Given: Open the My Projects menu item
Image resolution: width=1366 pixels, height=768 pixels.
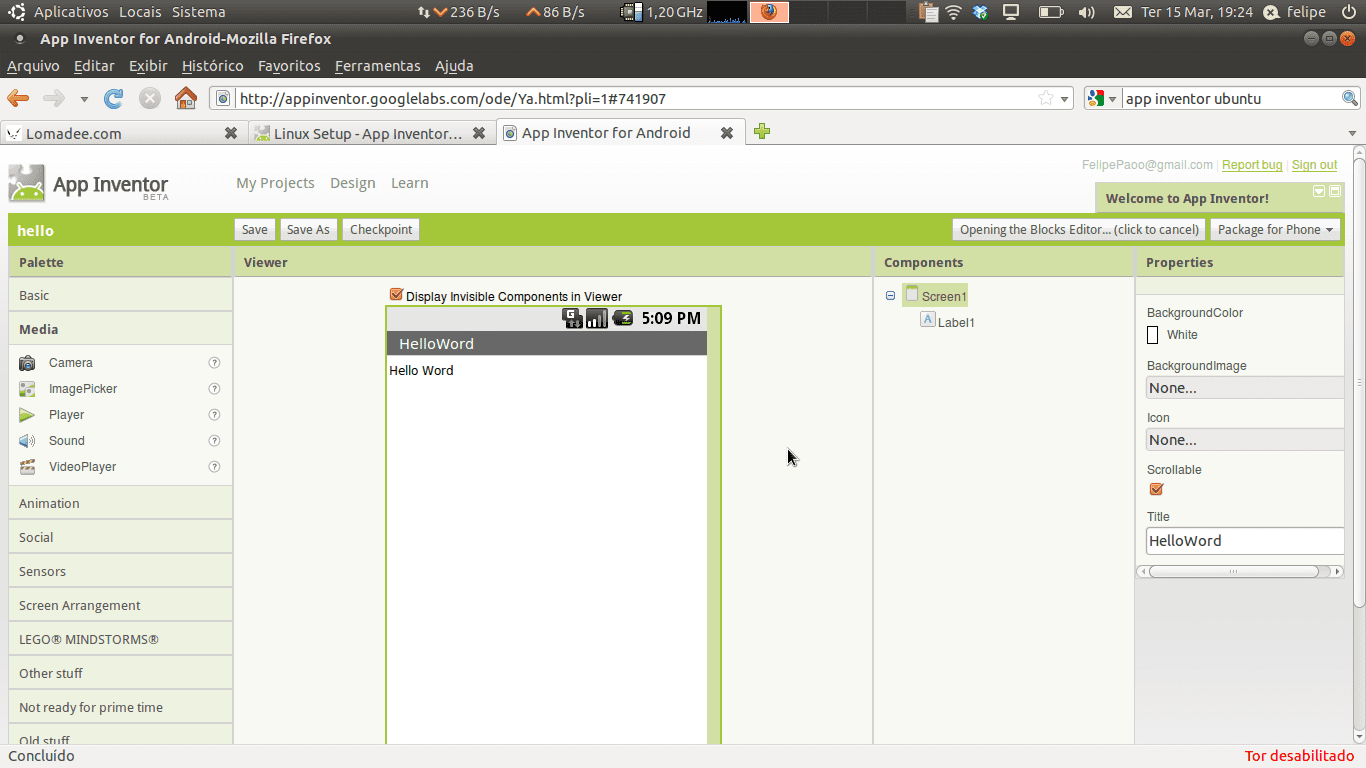Looking at the screenshot, I should (x=275, y=183).
